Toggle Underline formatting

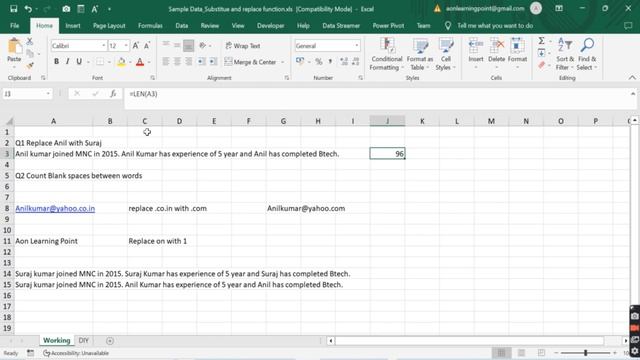[x=79, y=62]
